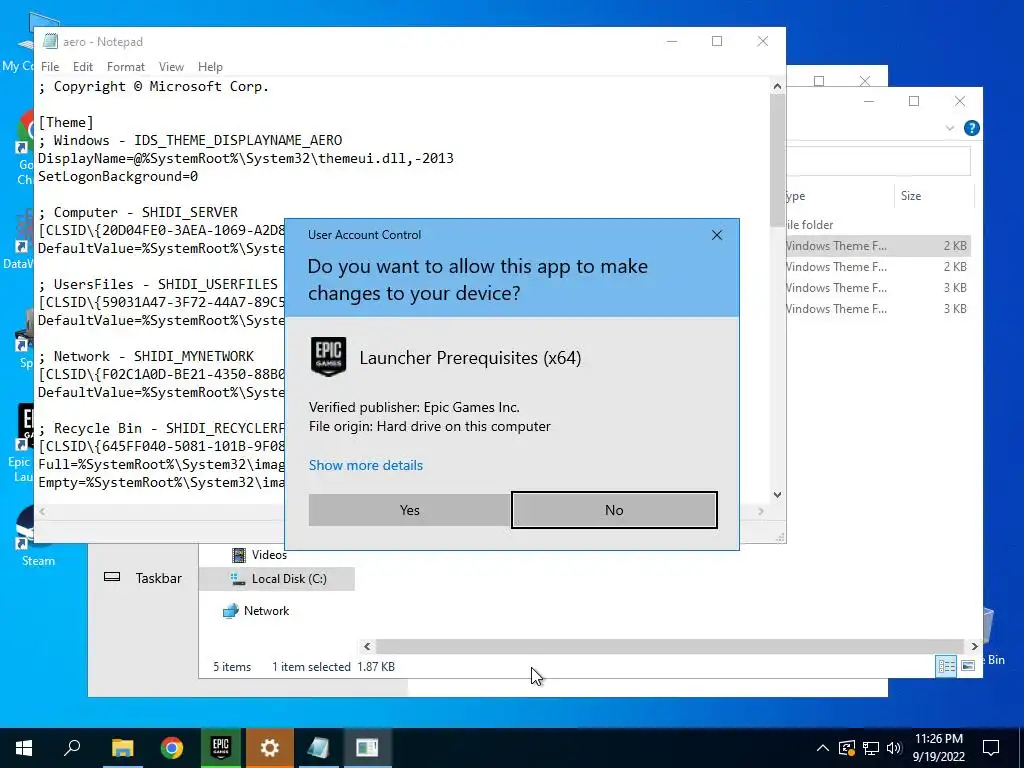Open Google Chrome from taskbar
Screen dimensions: 1024x768
[x=172, y=748]
